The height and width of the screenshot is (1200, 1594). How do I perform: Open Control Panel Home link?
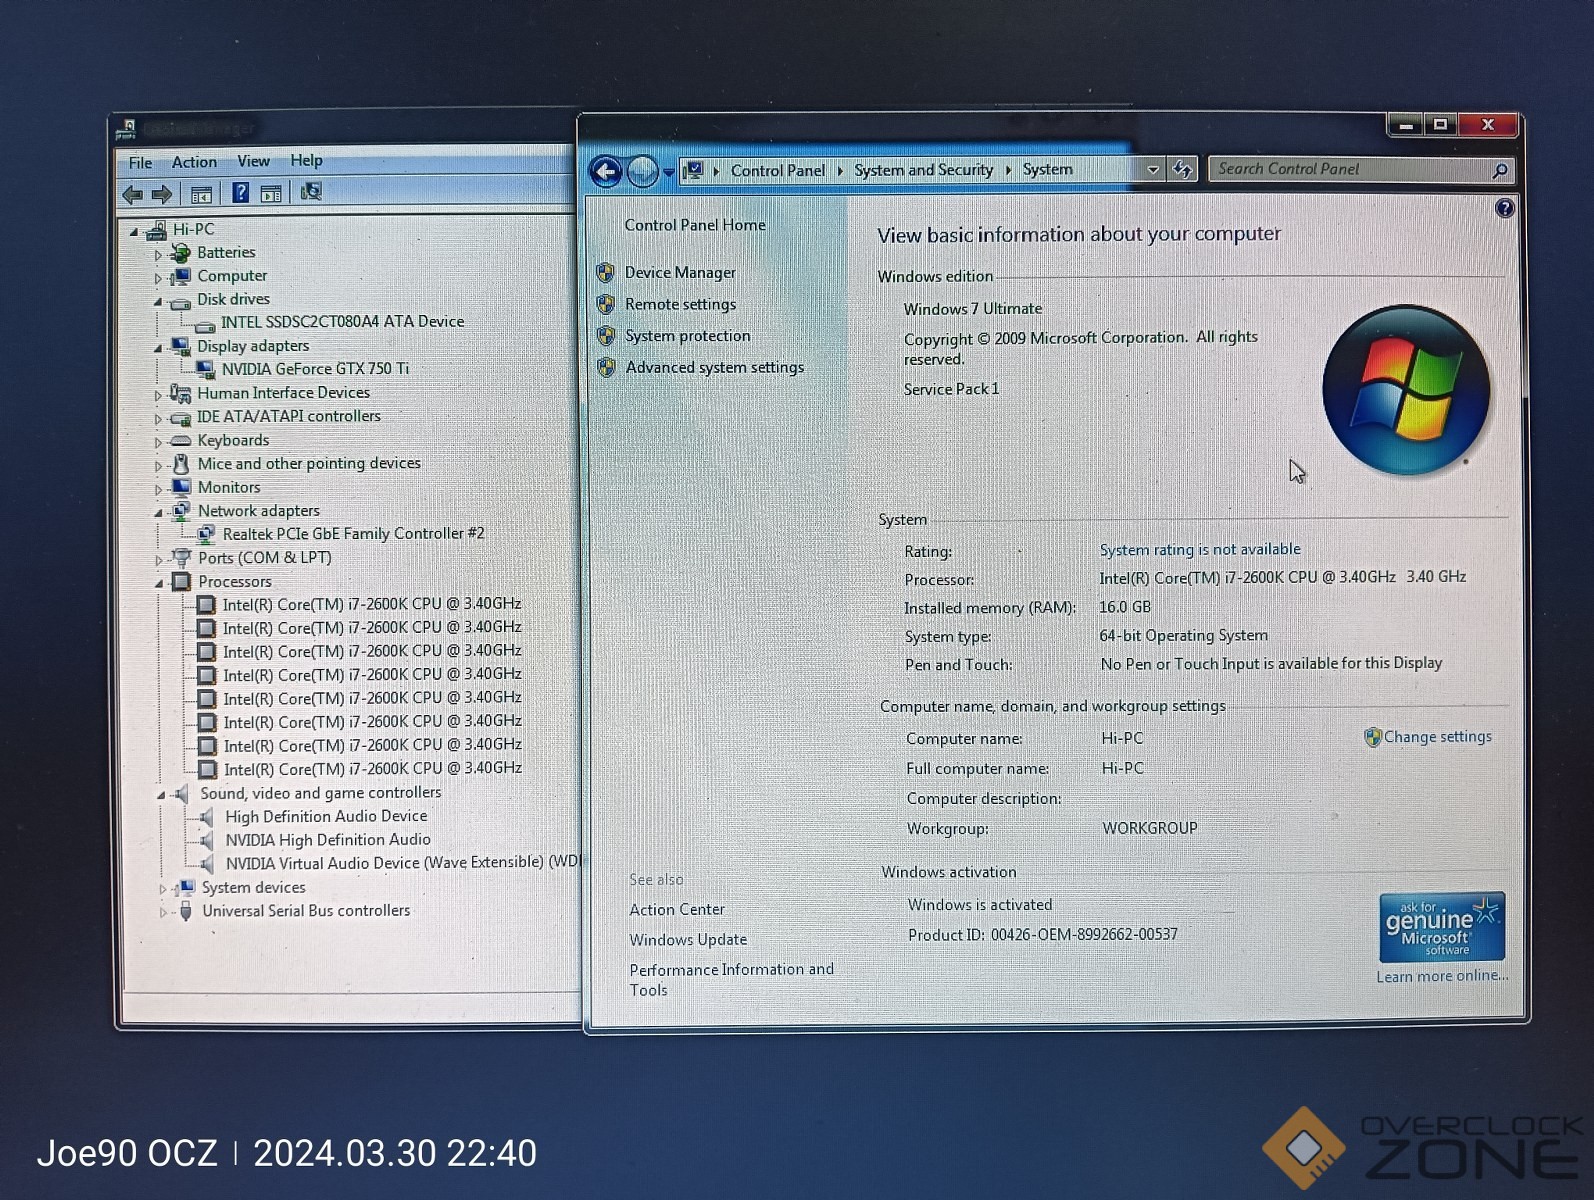click(695, 225)
